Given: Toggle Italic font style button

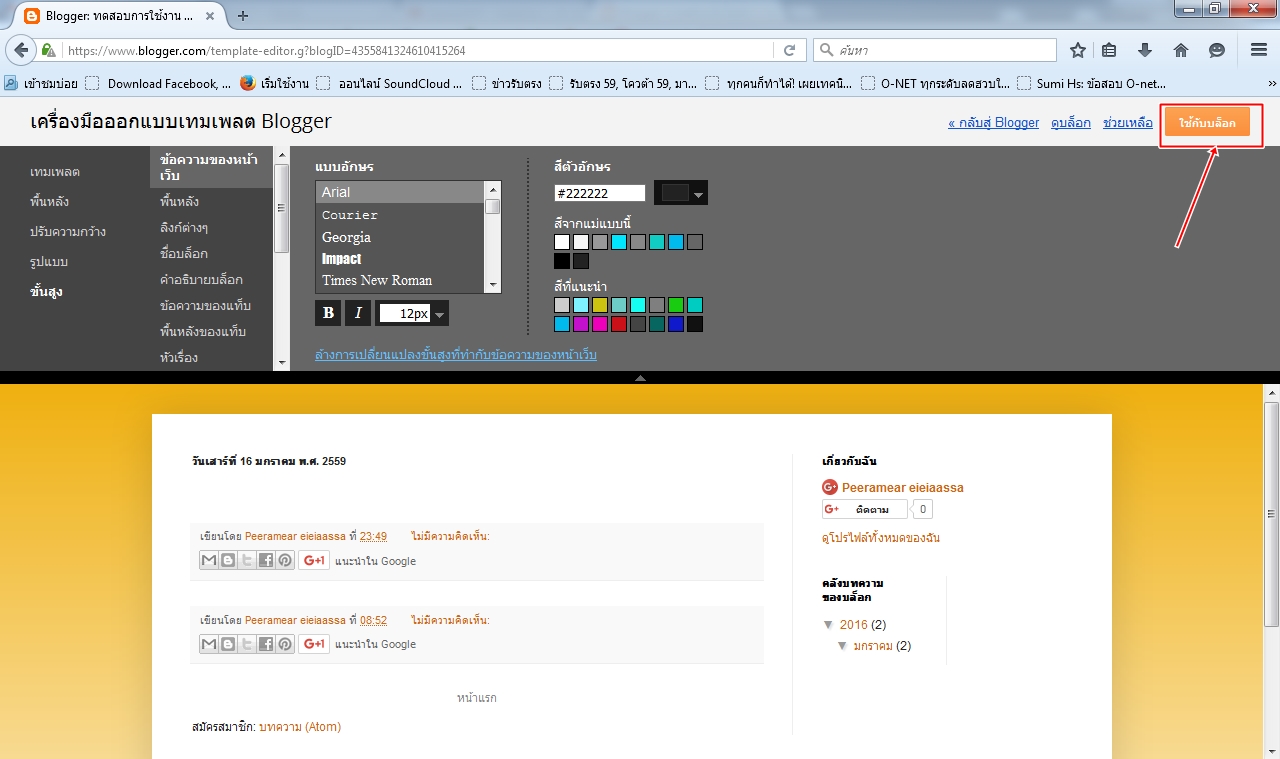Looking at the screenshot, I should [358, 313].
